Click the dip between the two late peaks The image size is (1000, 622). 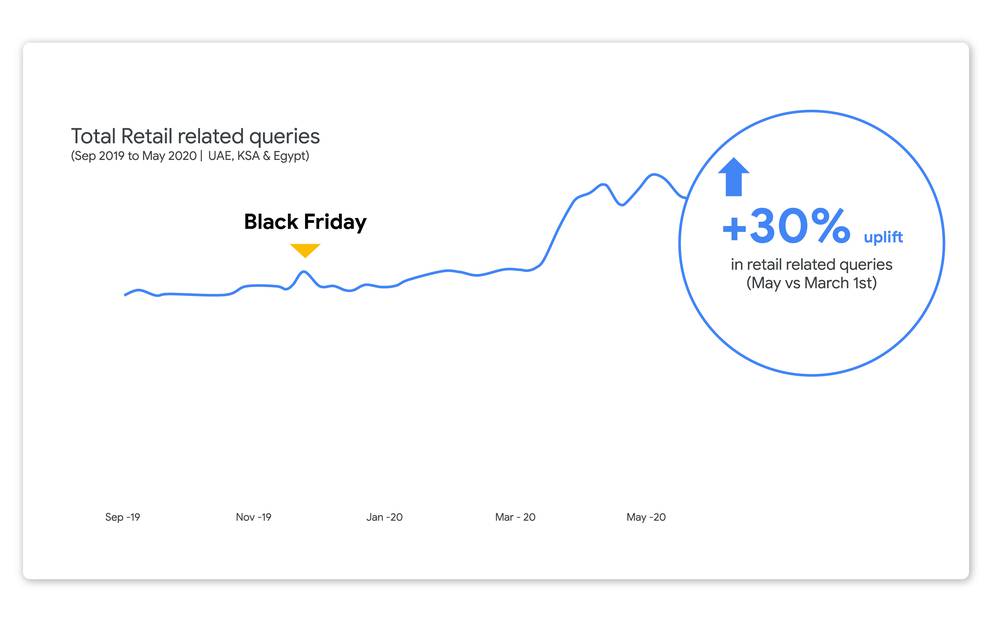tap(622, 204)
